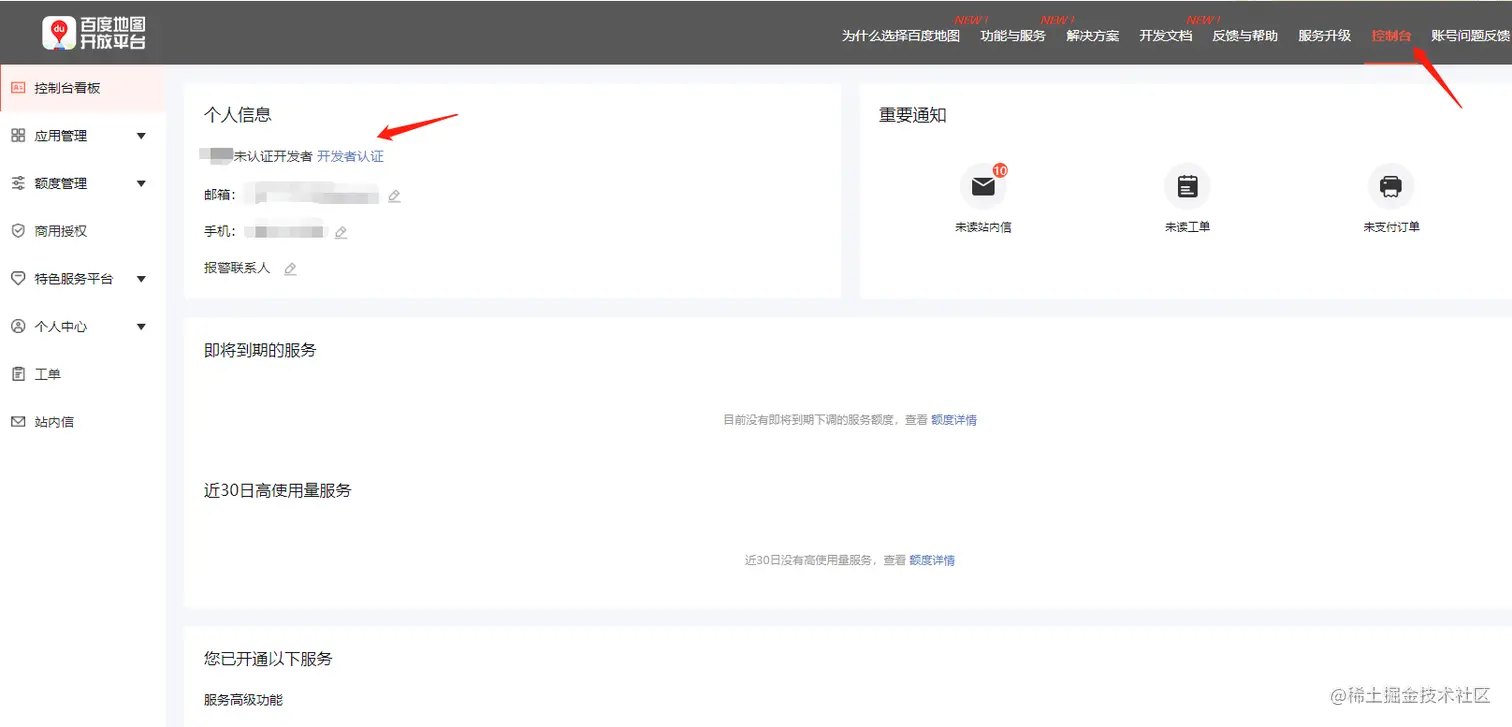Click the 特色服务平台 sidebar icon
Image resolution: width=1512 pixels, height=727 pixels.
(18, 278)
